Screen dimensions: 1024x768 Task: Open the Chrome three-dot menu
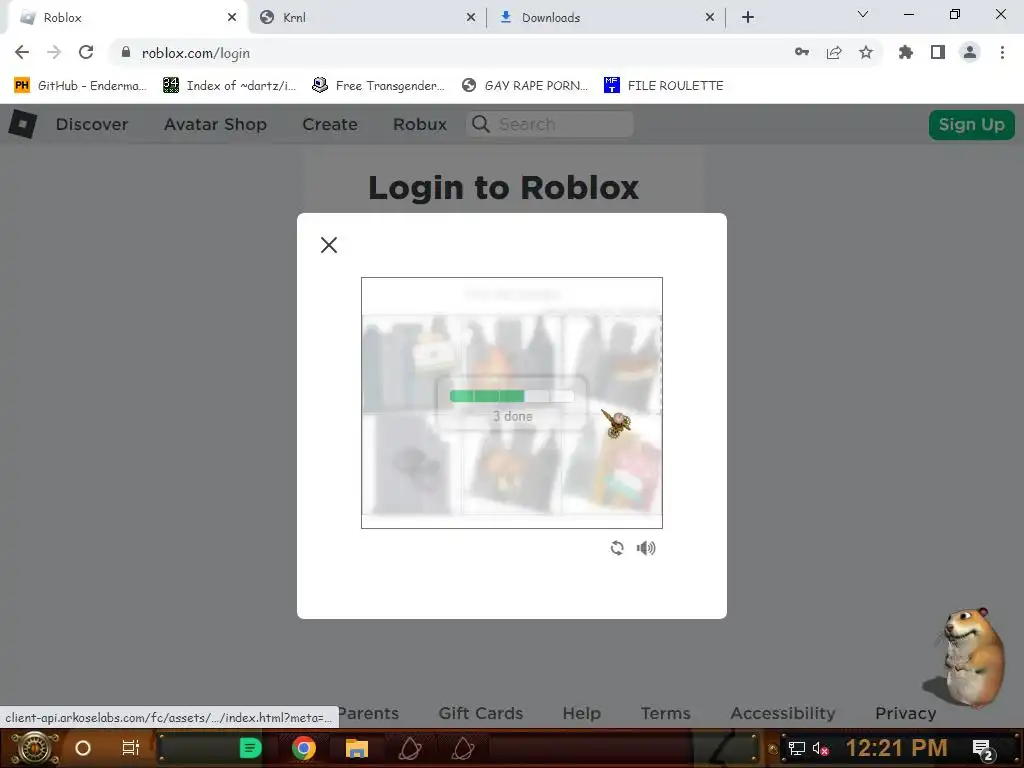pyautogui.click(x=1002, y=52)
